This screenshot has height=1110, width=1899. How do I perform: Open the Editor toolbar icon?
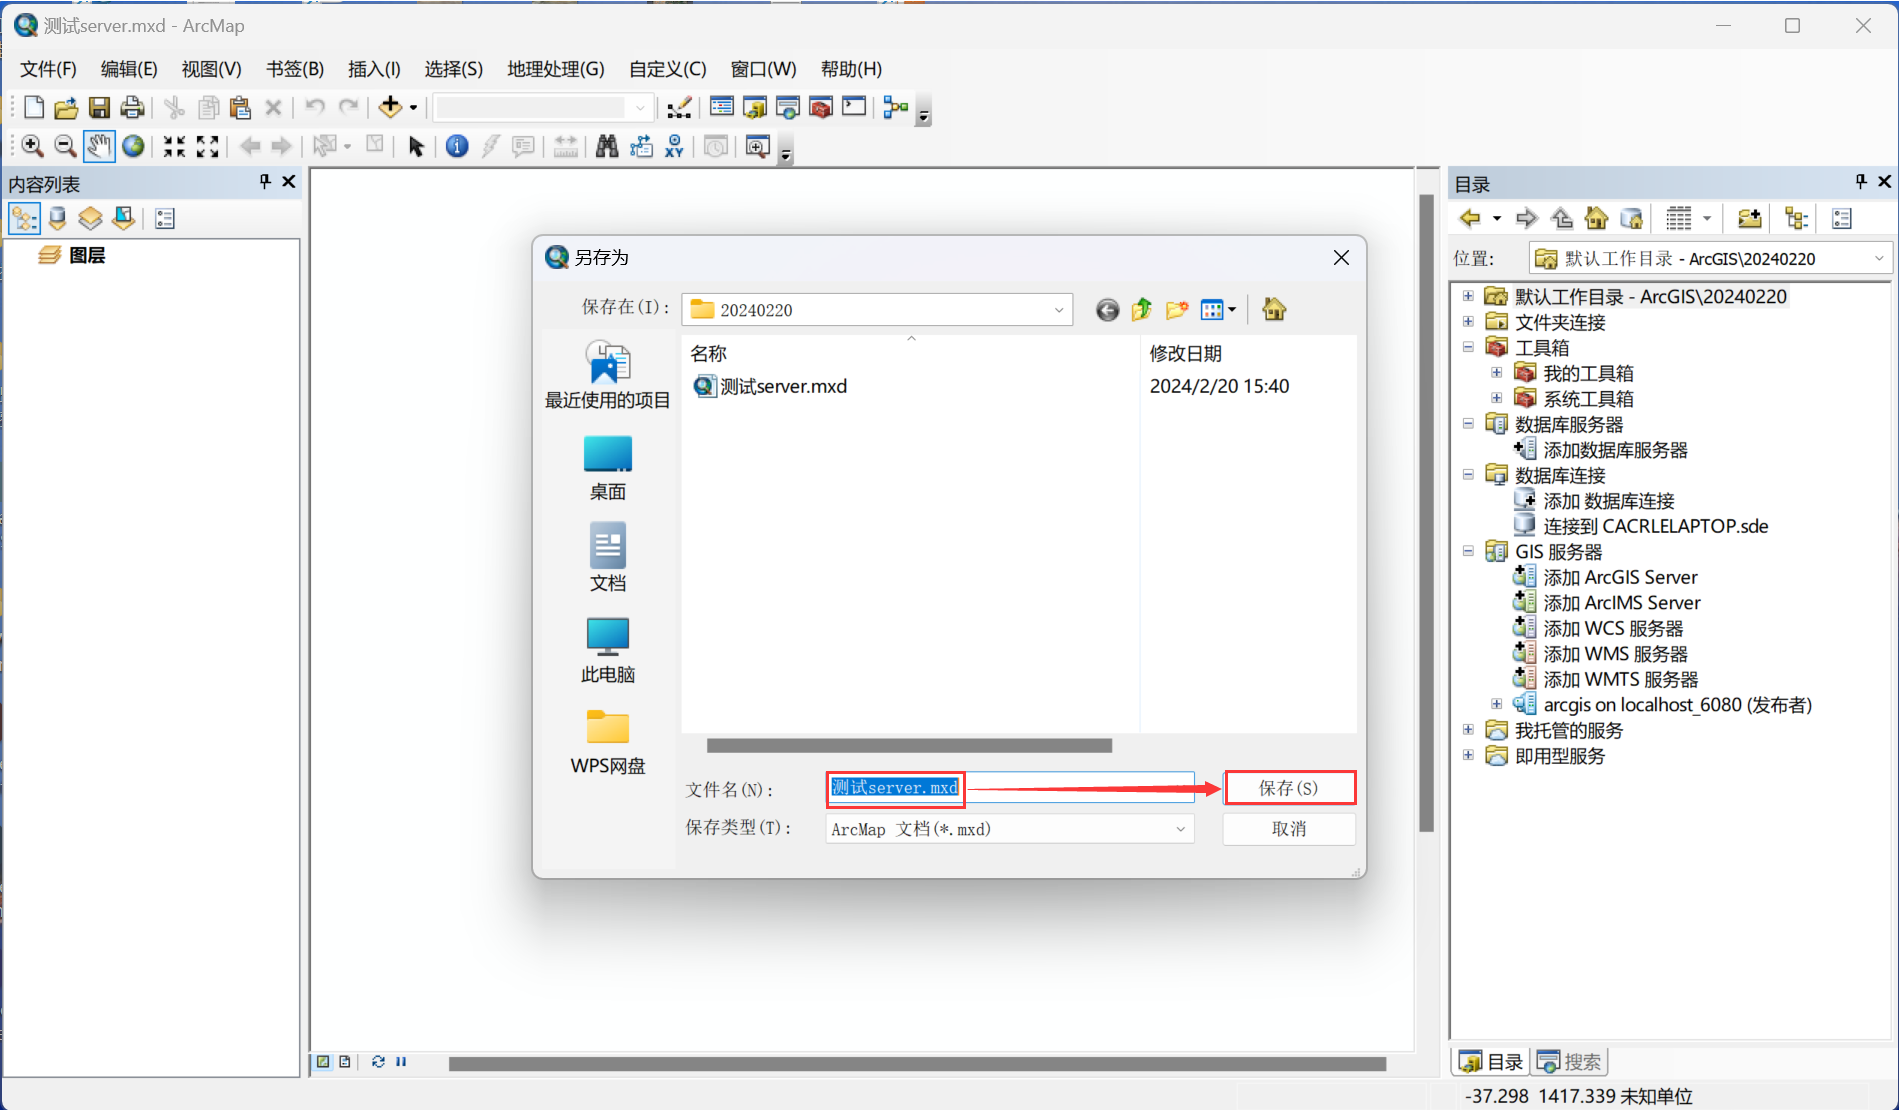coord(680,107)
